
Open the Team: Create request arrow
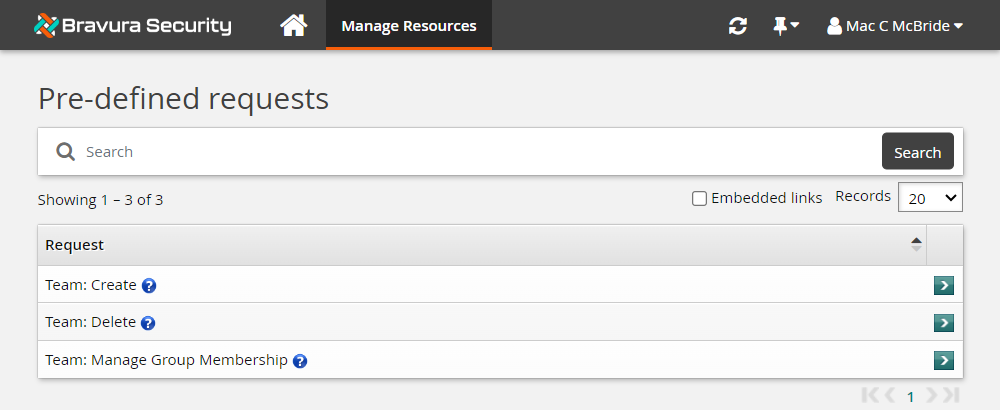pos(943,286)
